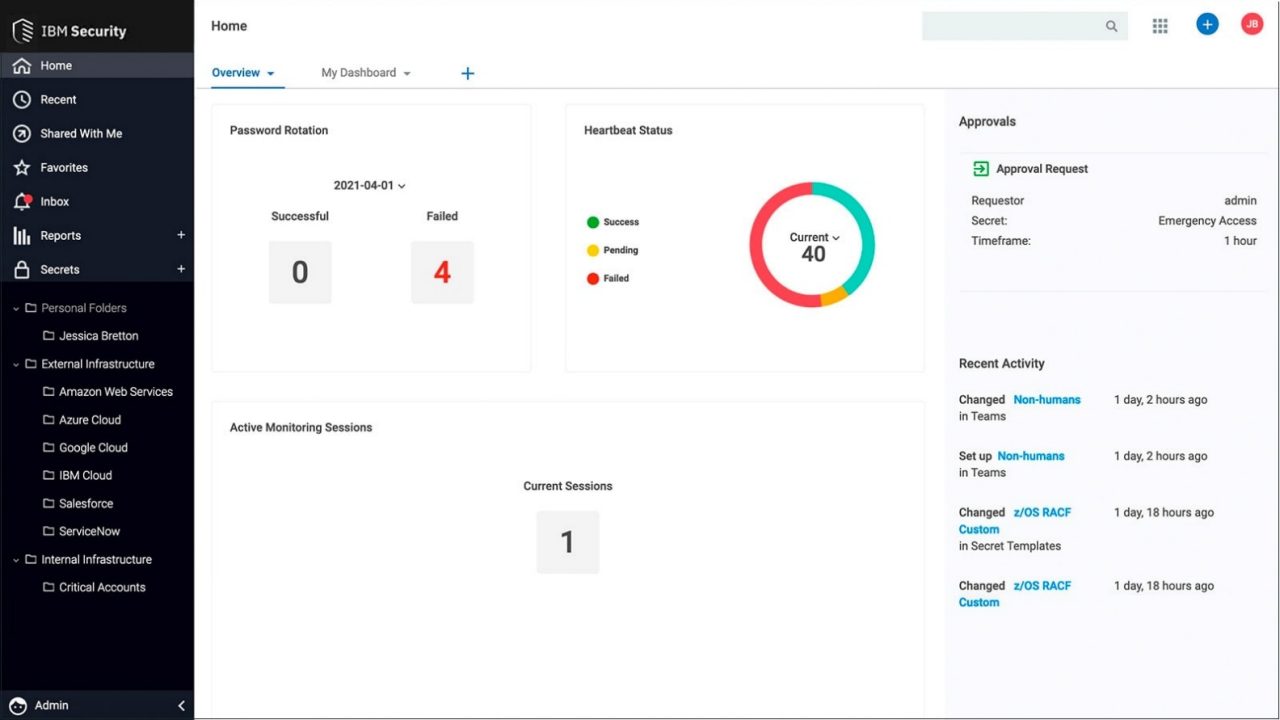This screenshot has width=1280, height=720.
Task: Select the Overview tab
Action: coord(237,72)
